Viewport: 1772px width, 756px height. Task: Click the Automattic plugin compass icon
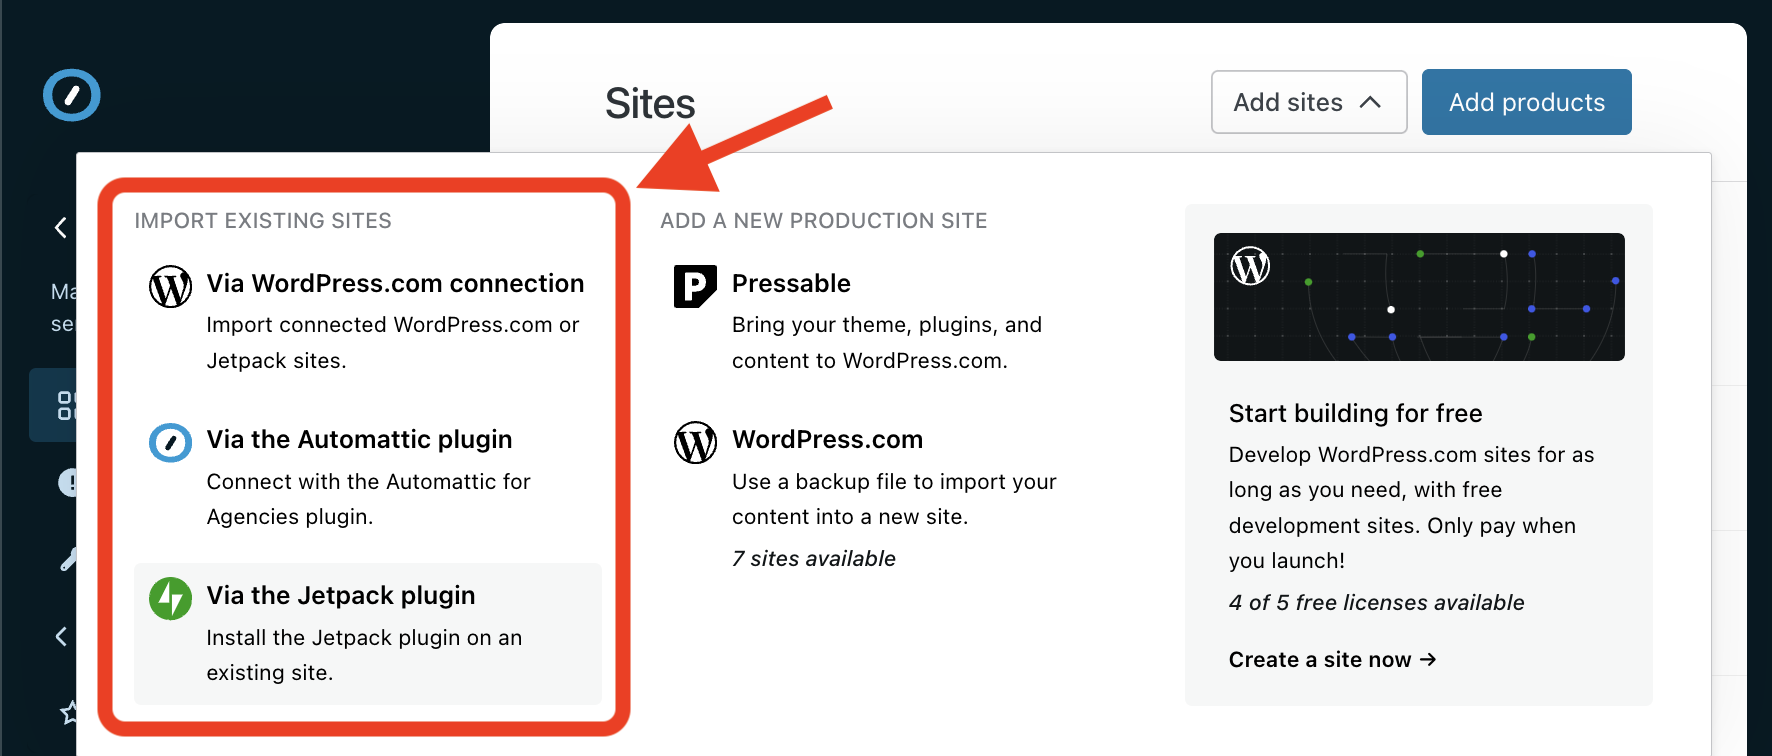click(x=170, y=442)
